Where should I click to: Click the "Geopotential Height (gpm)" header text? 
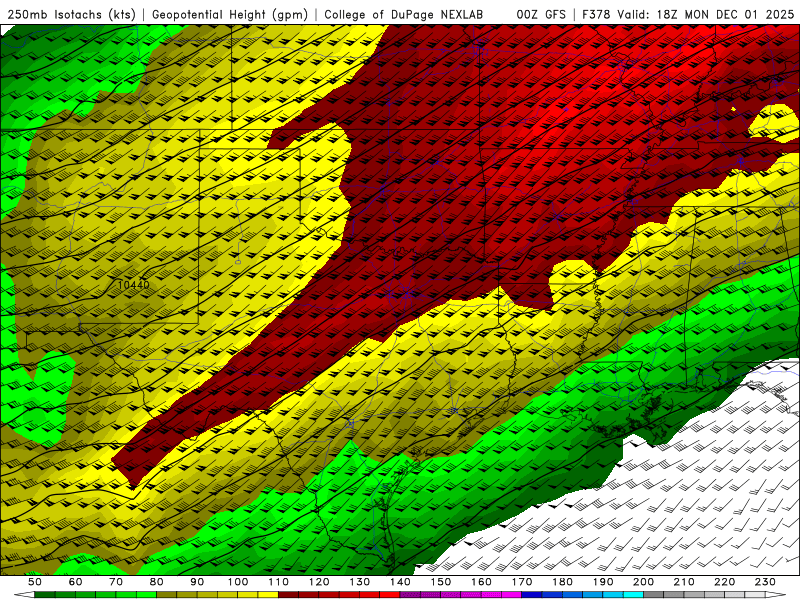coord(230,14)
